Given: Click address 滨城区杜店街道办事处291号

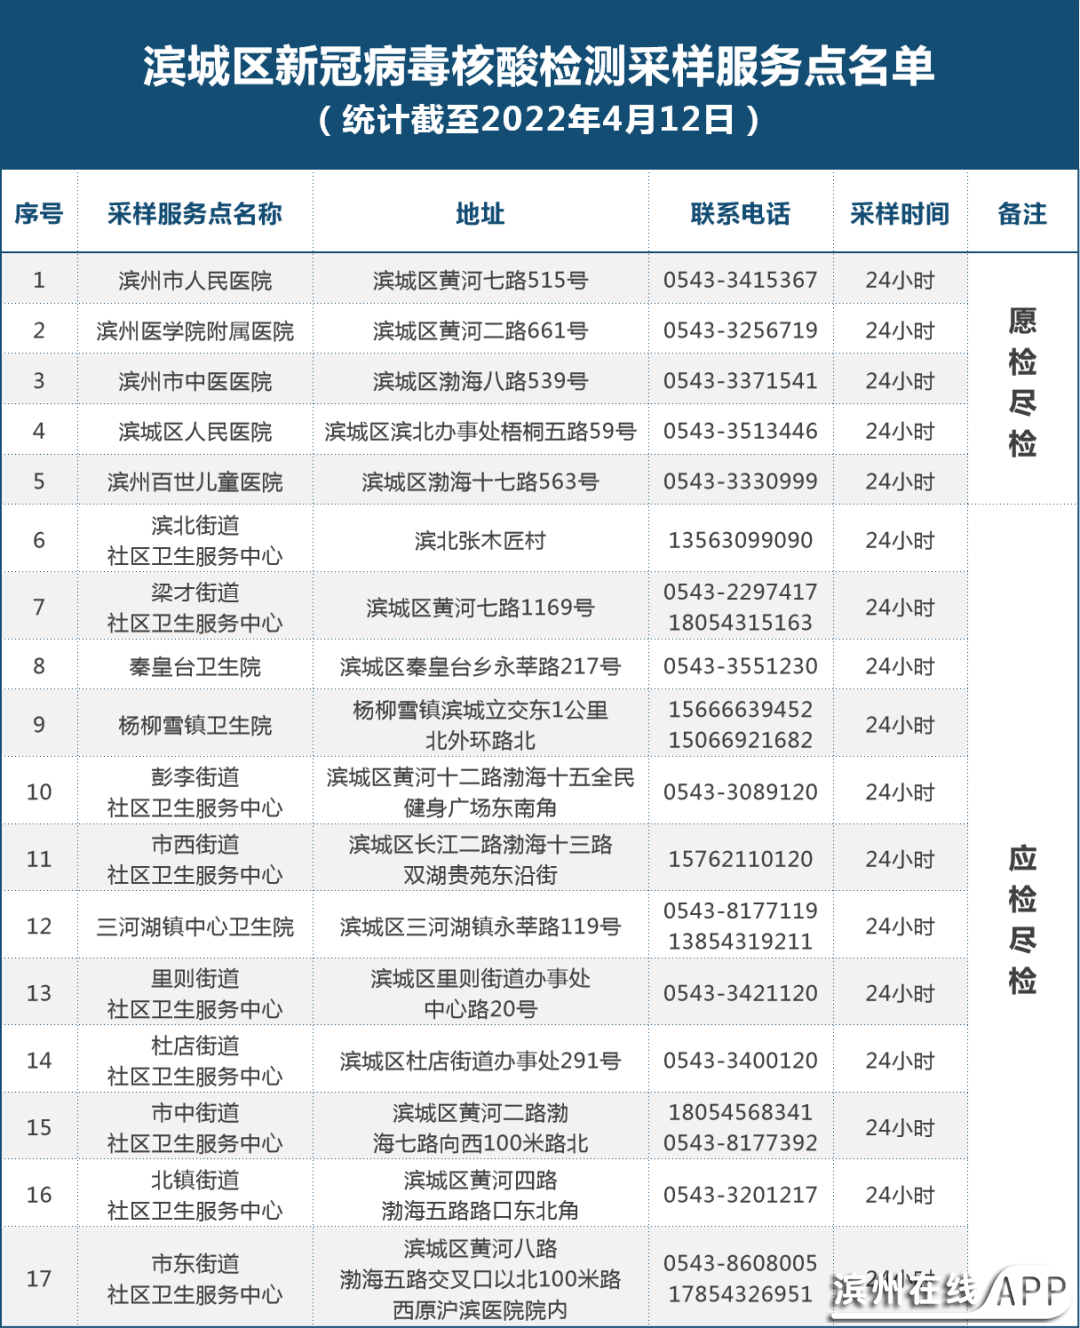Looking at the screenshot, I should point(480,1060).
